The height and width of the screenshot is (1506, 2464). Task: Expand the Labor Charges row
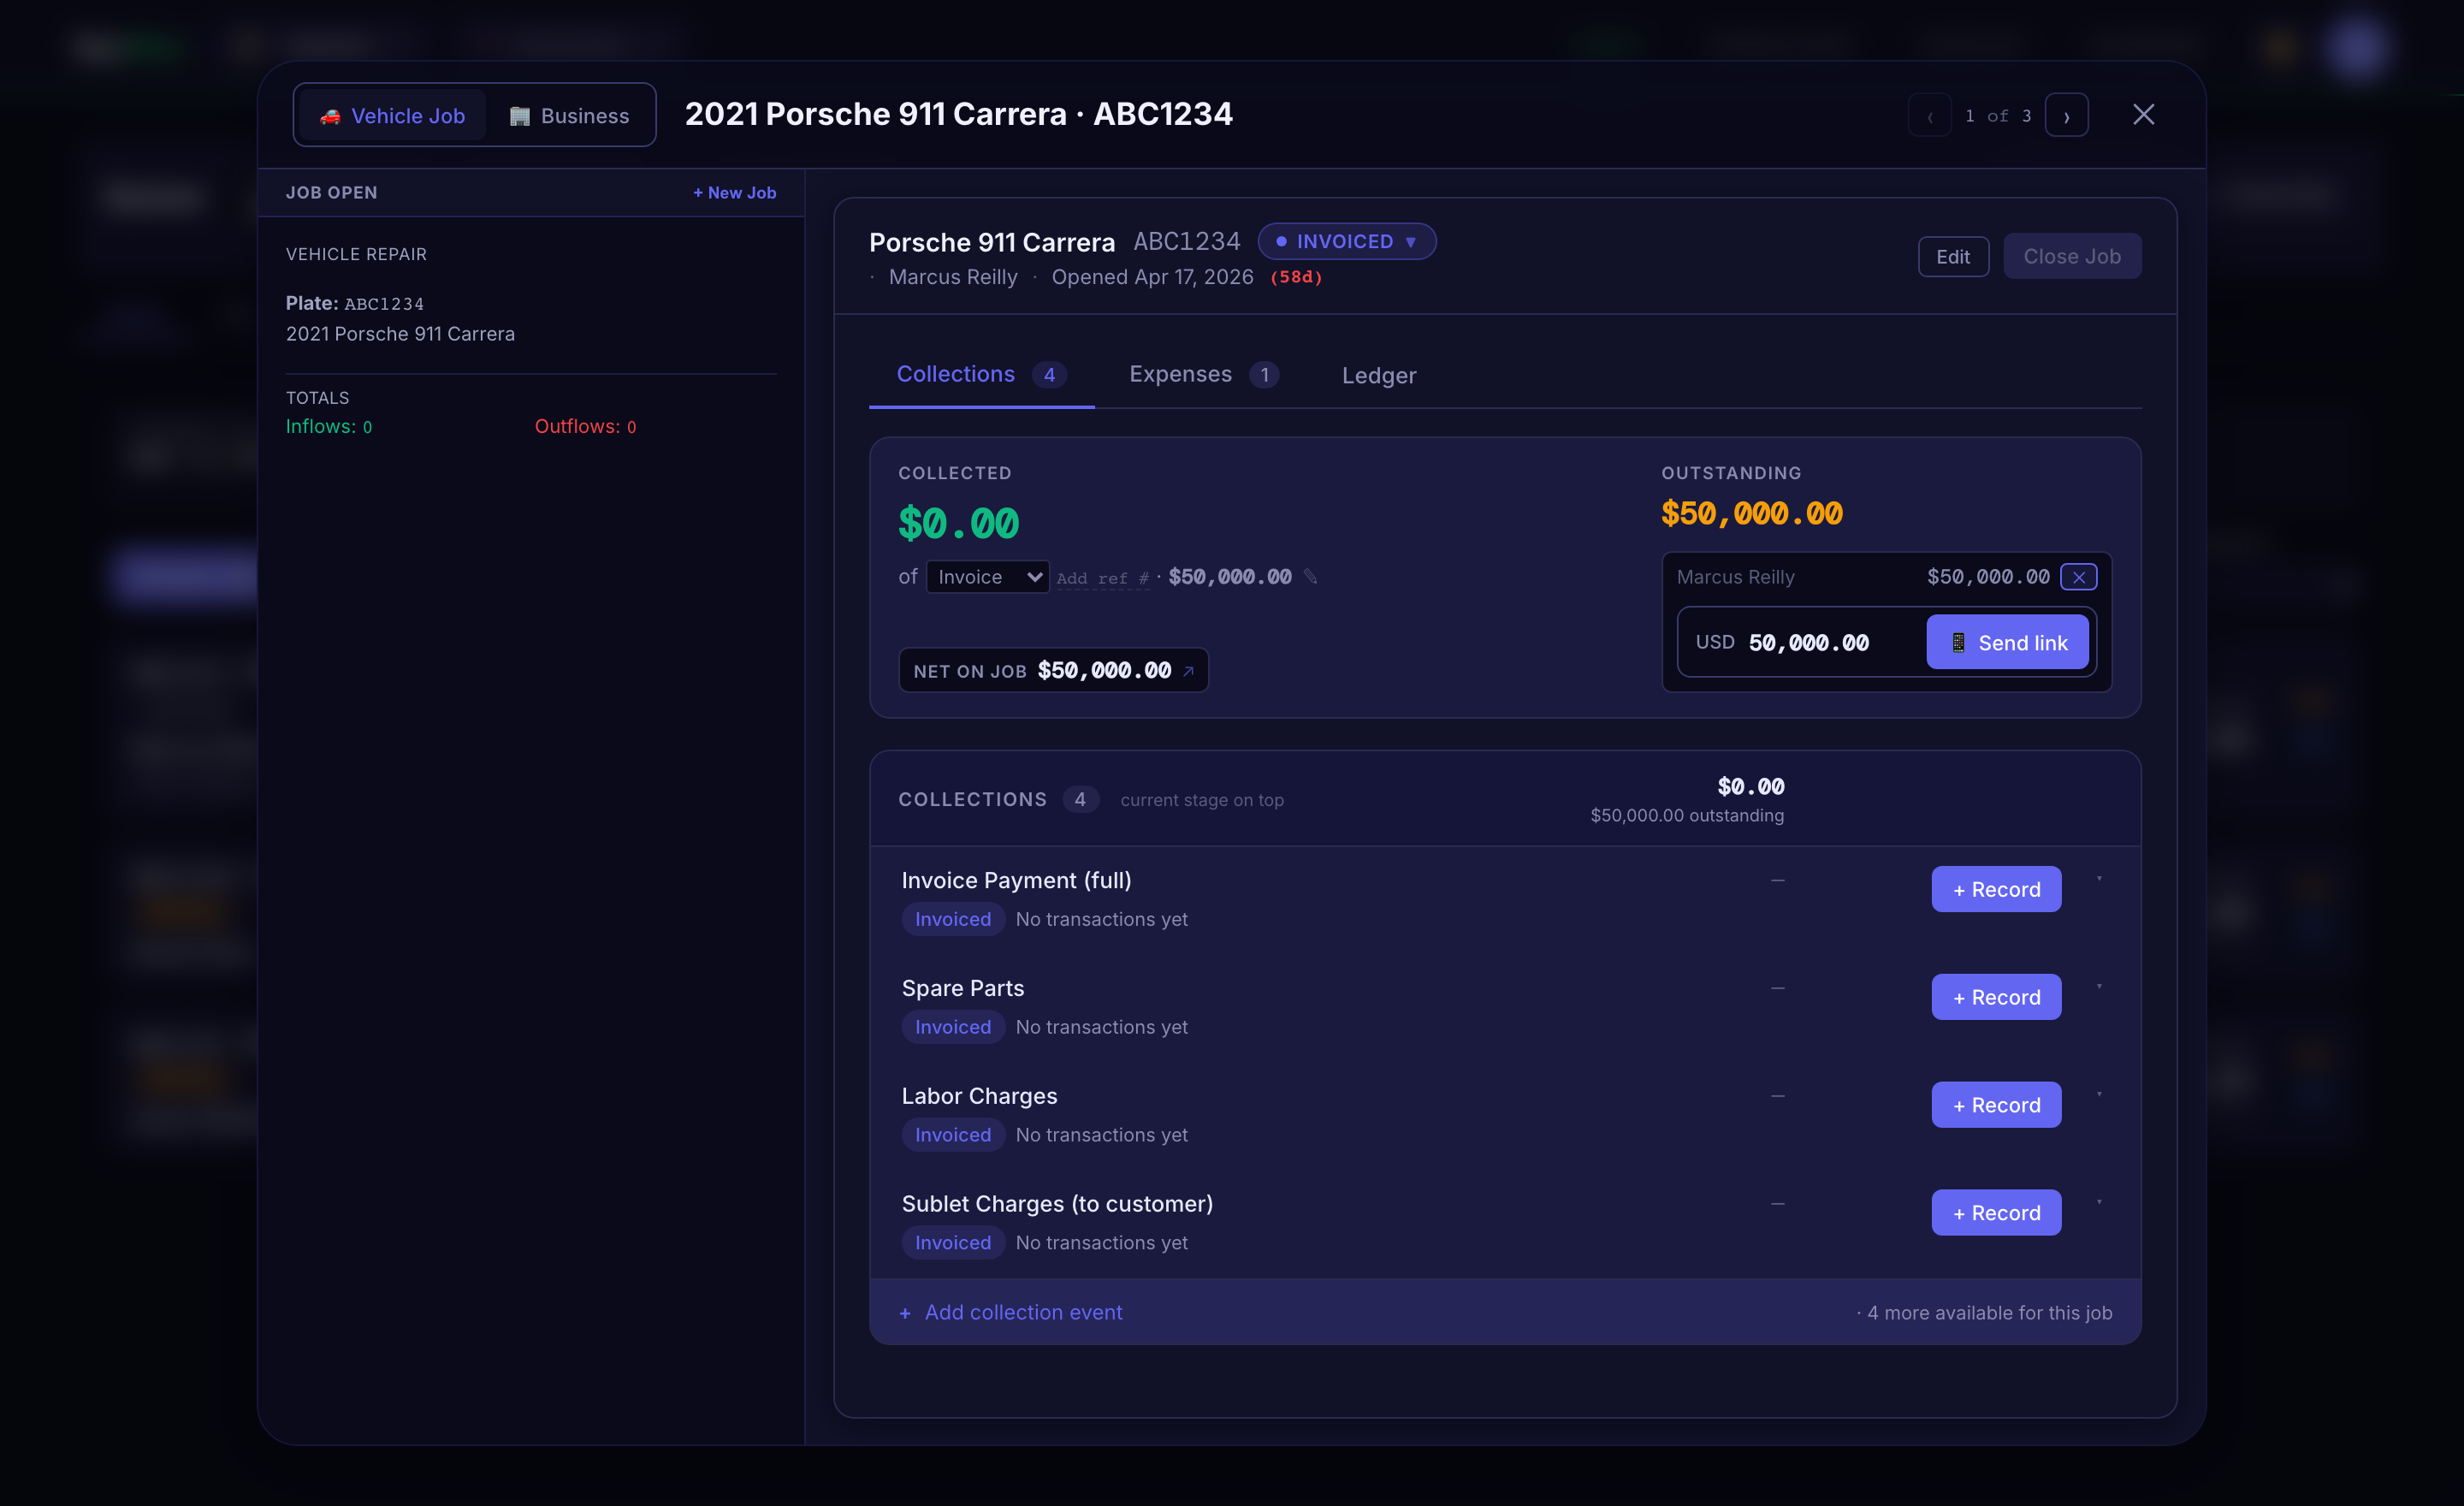click(2099, 1096)
